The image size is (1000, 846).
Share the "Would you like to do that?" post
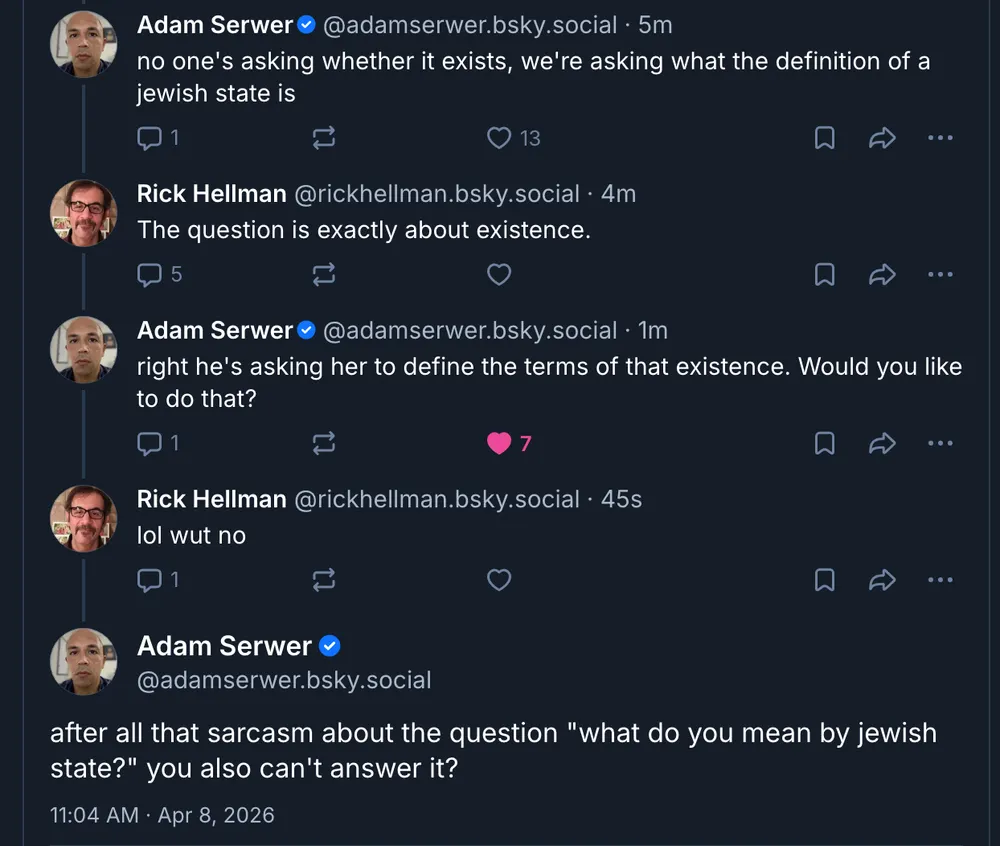pyautogui.click(x=882, y=442)
